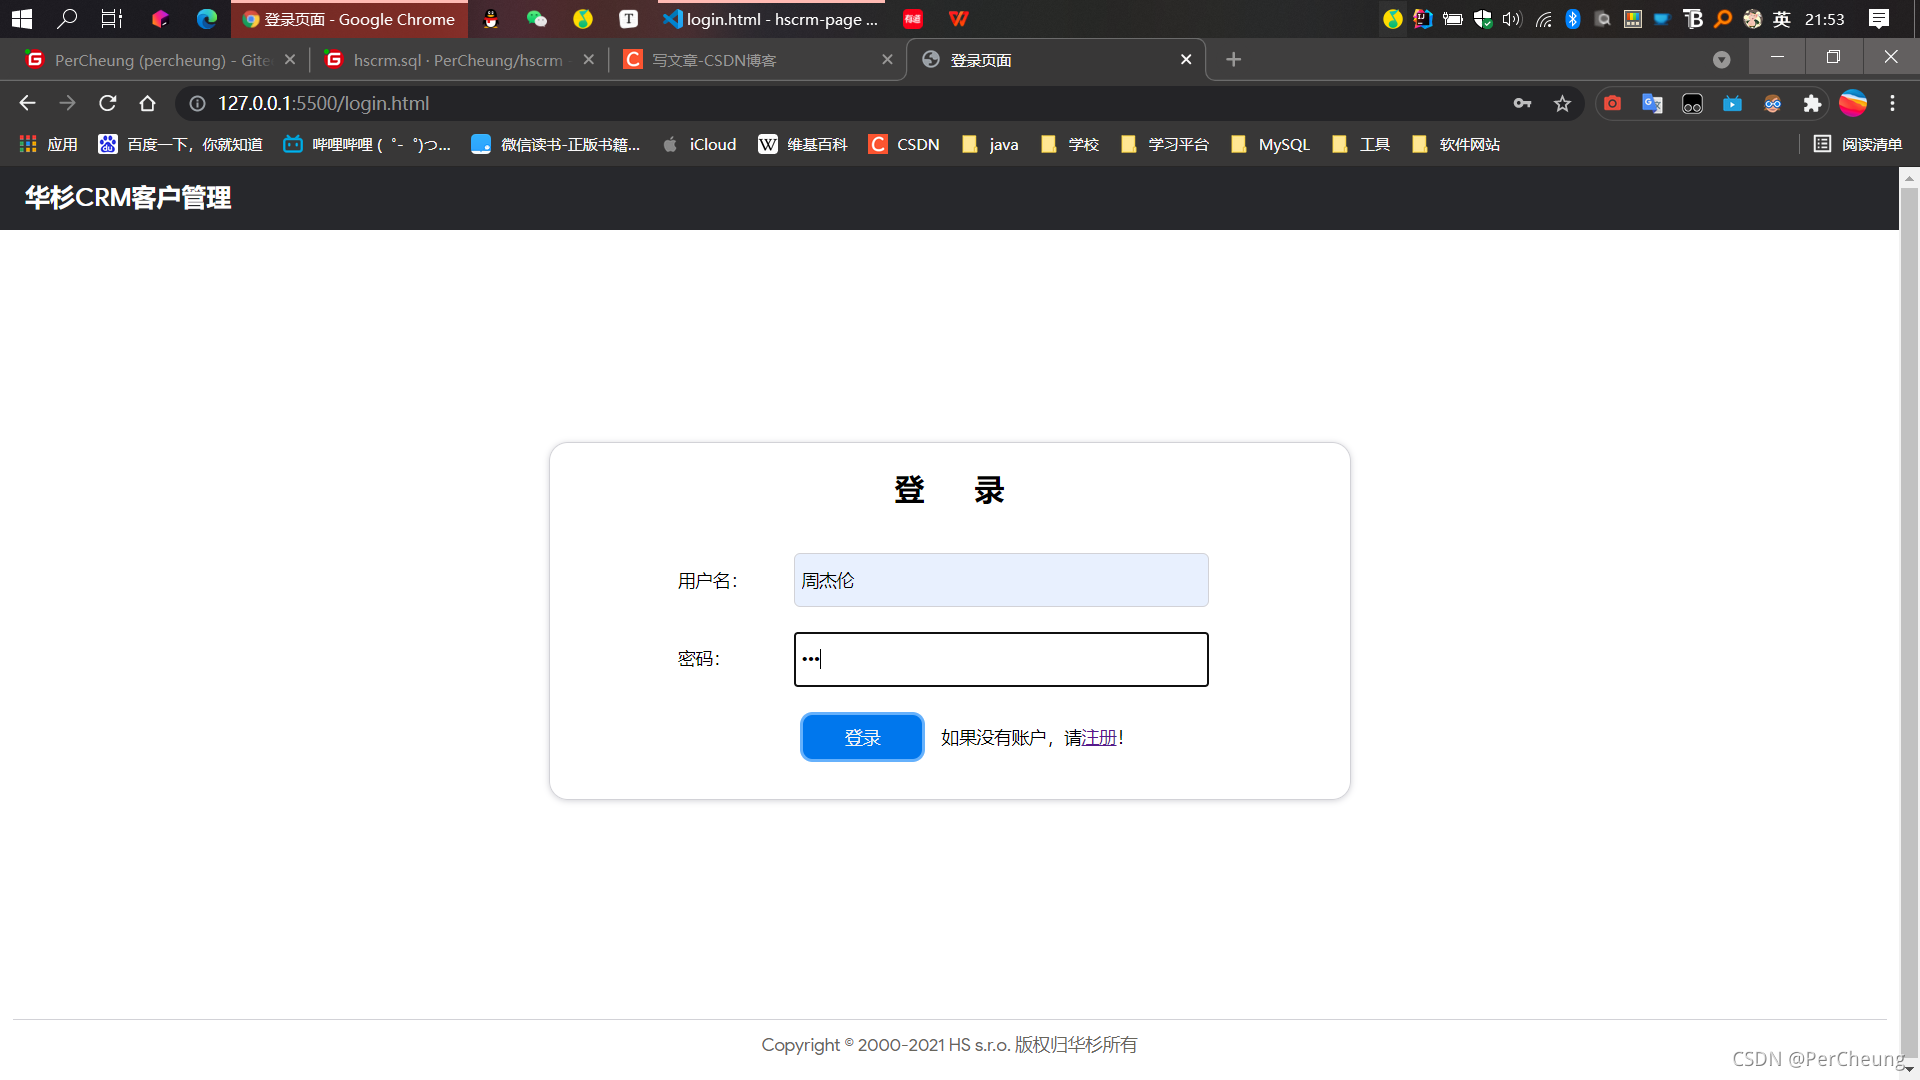The width and height of the screenshot is (1920, 1080).
Task: Click the page vertical scrollbar
Action: point(1909,600)
